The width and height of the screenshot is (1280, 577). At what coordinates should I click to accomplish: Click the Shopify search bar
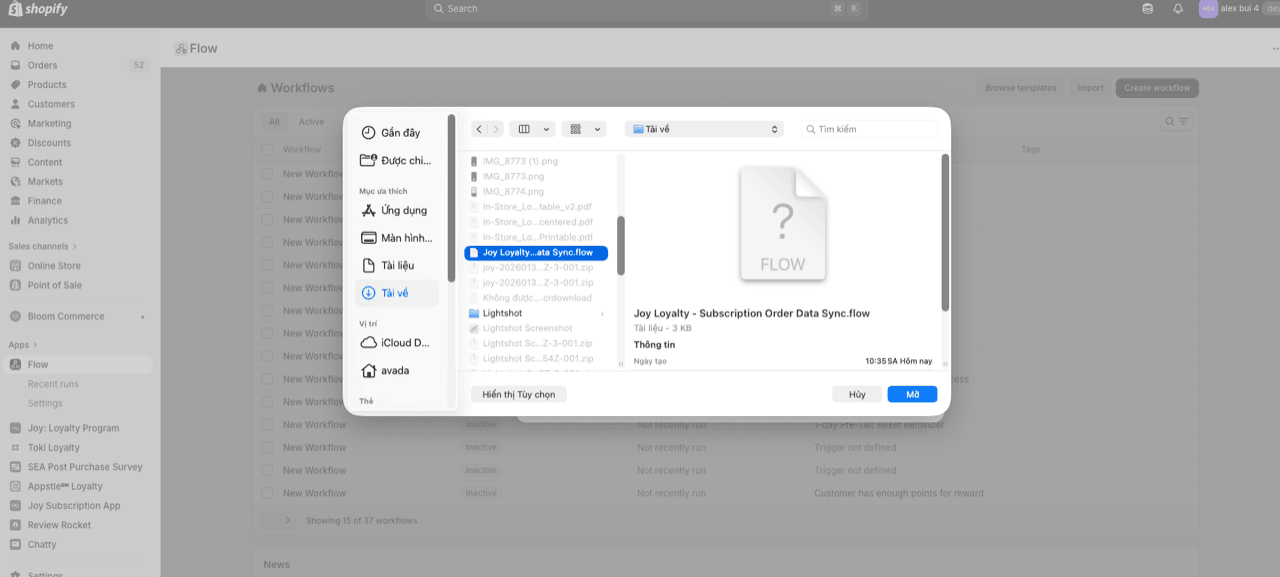[646, 9]
